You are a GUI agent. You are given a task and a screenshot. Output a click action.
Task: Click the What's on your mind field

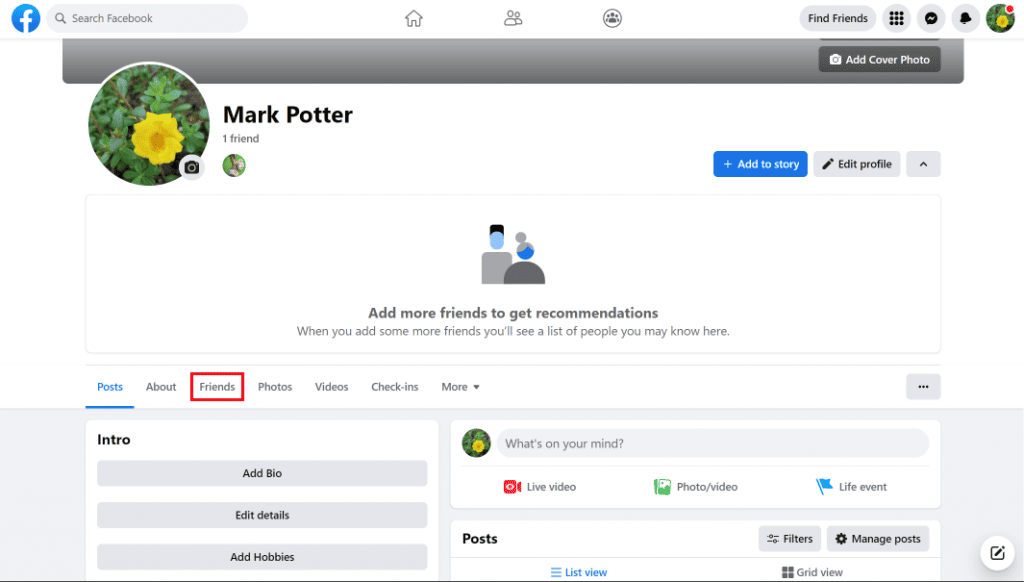pyautogui.click(x=712, y=443)
